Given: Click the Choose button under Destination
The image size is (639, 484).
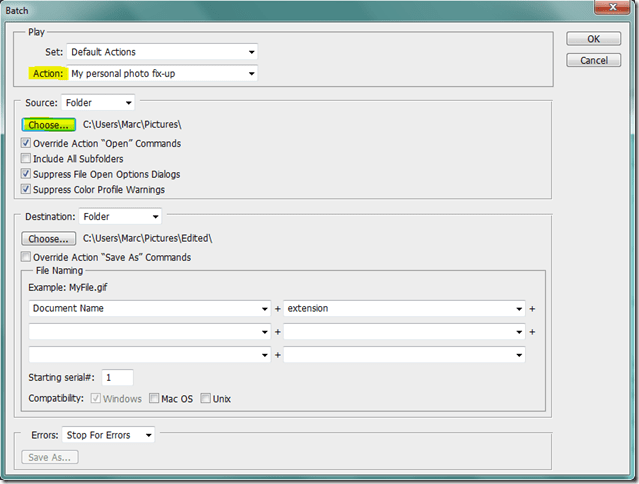Looking at the screenshot, I should pos(49,239).
